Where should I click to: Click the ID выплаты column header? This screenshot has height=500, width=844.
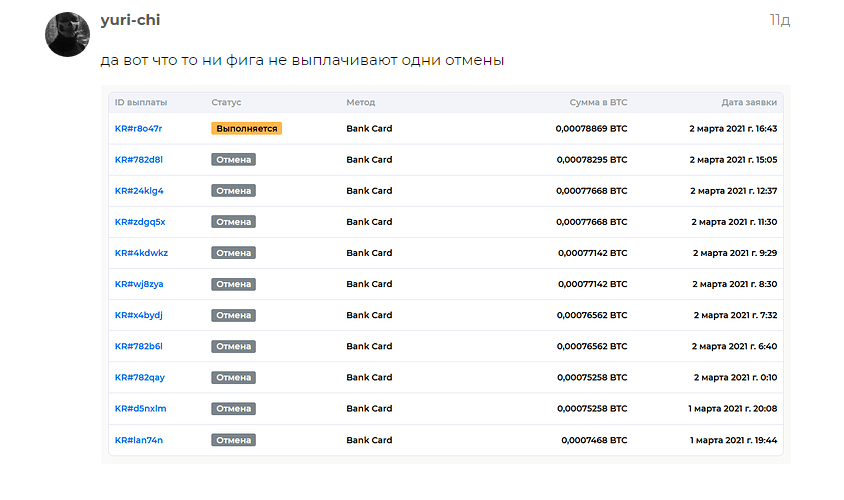coord(141,102)
